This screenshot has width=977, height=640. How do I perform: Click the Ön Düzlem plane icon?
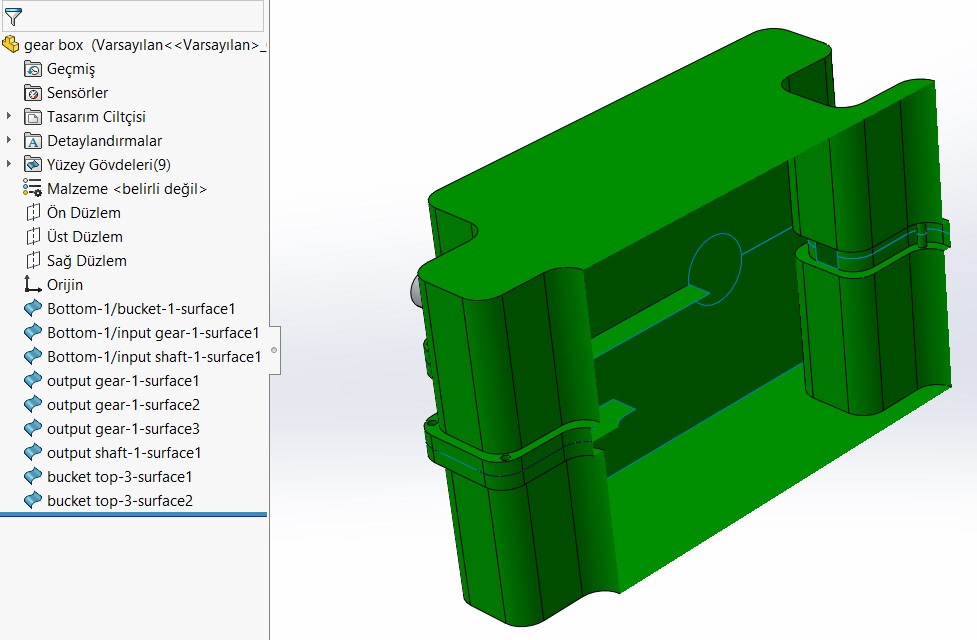[33, 213]
